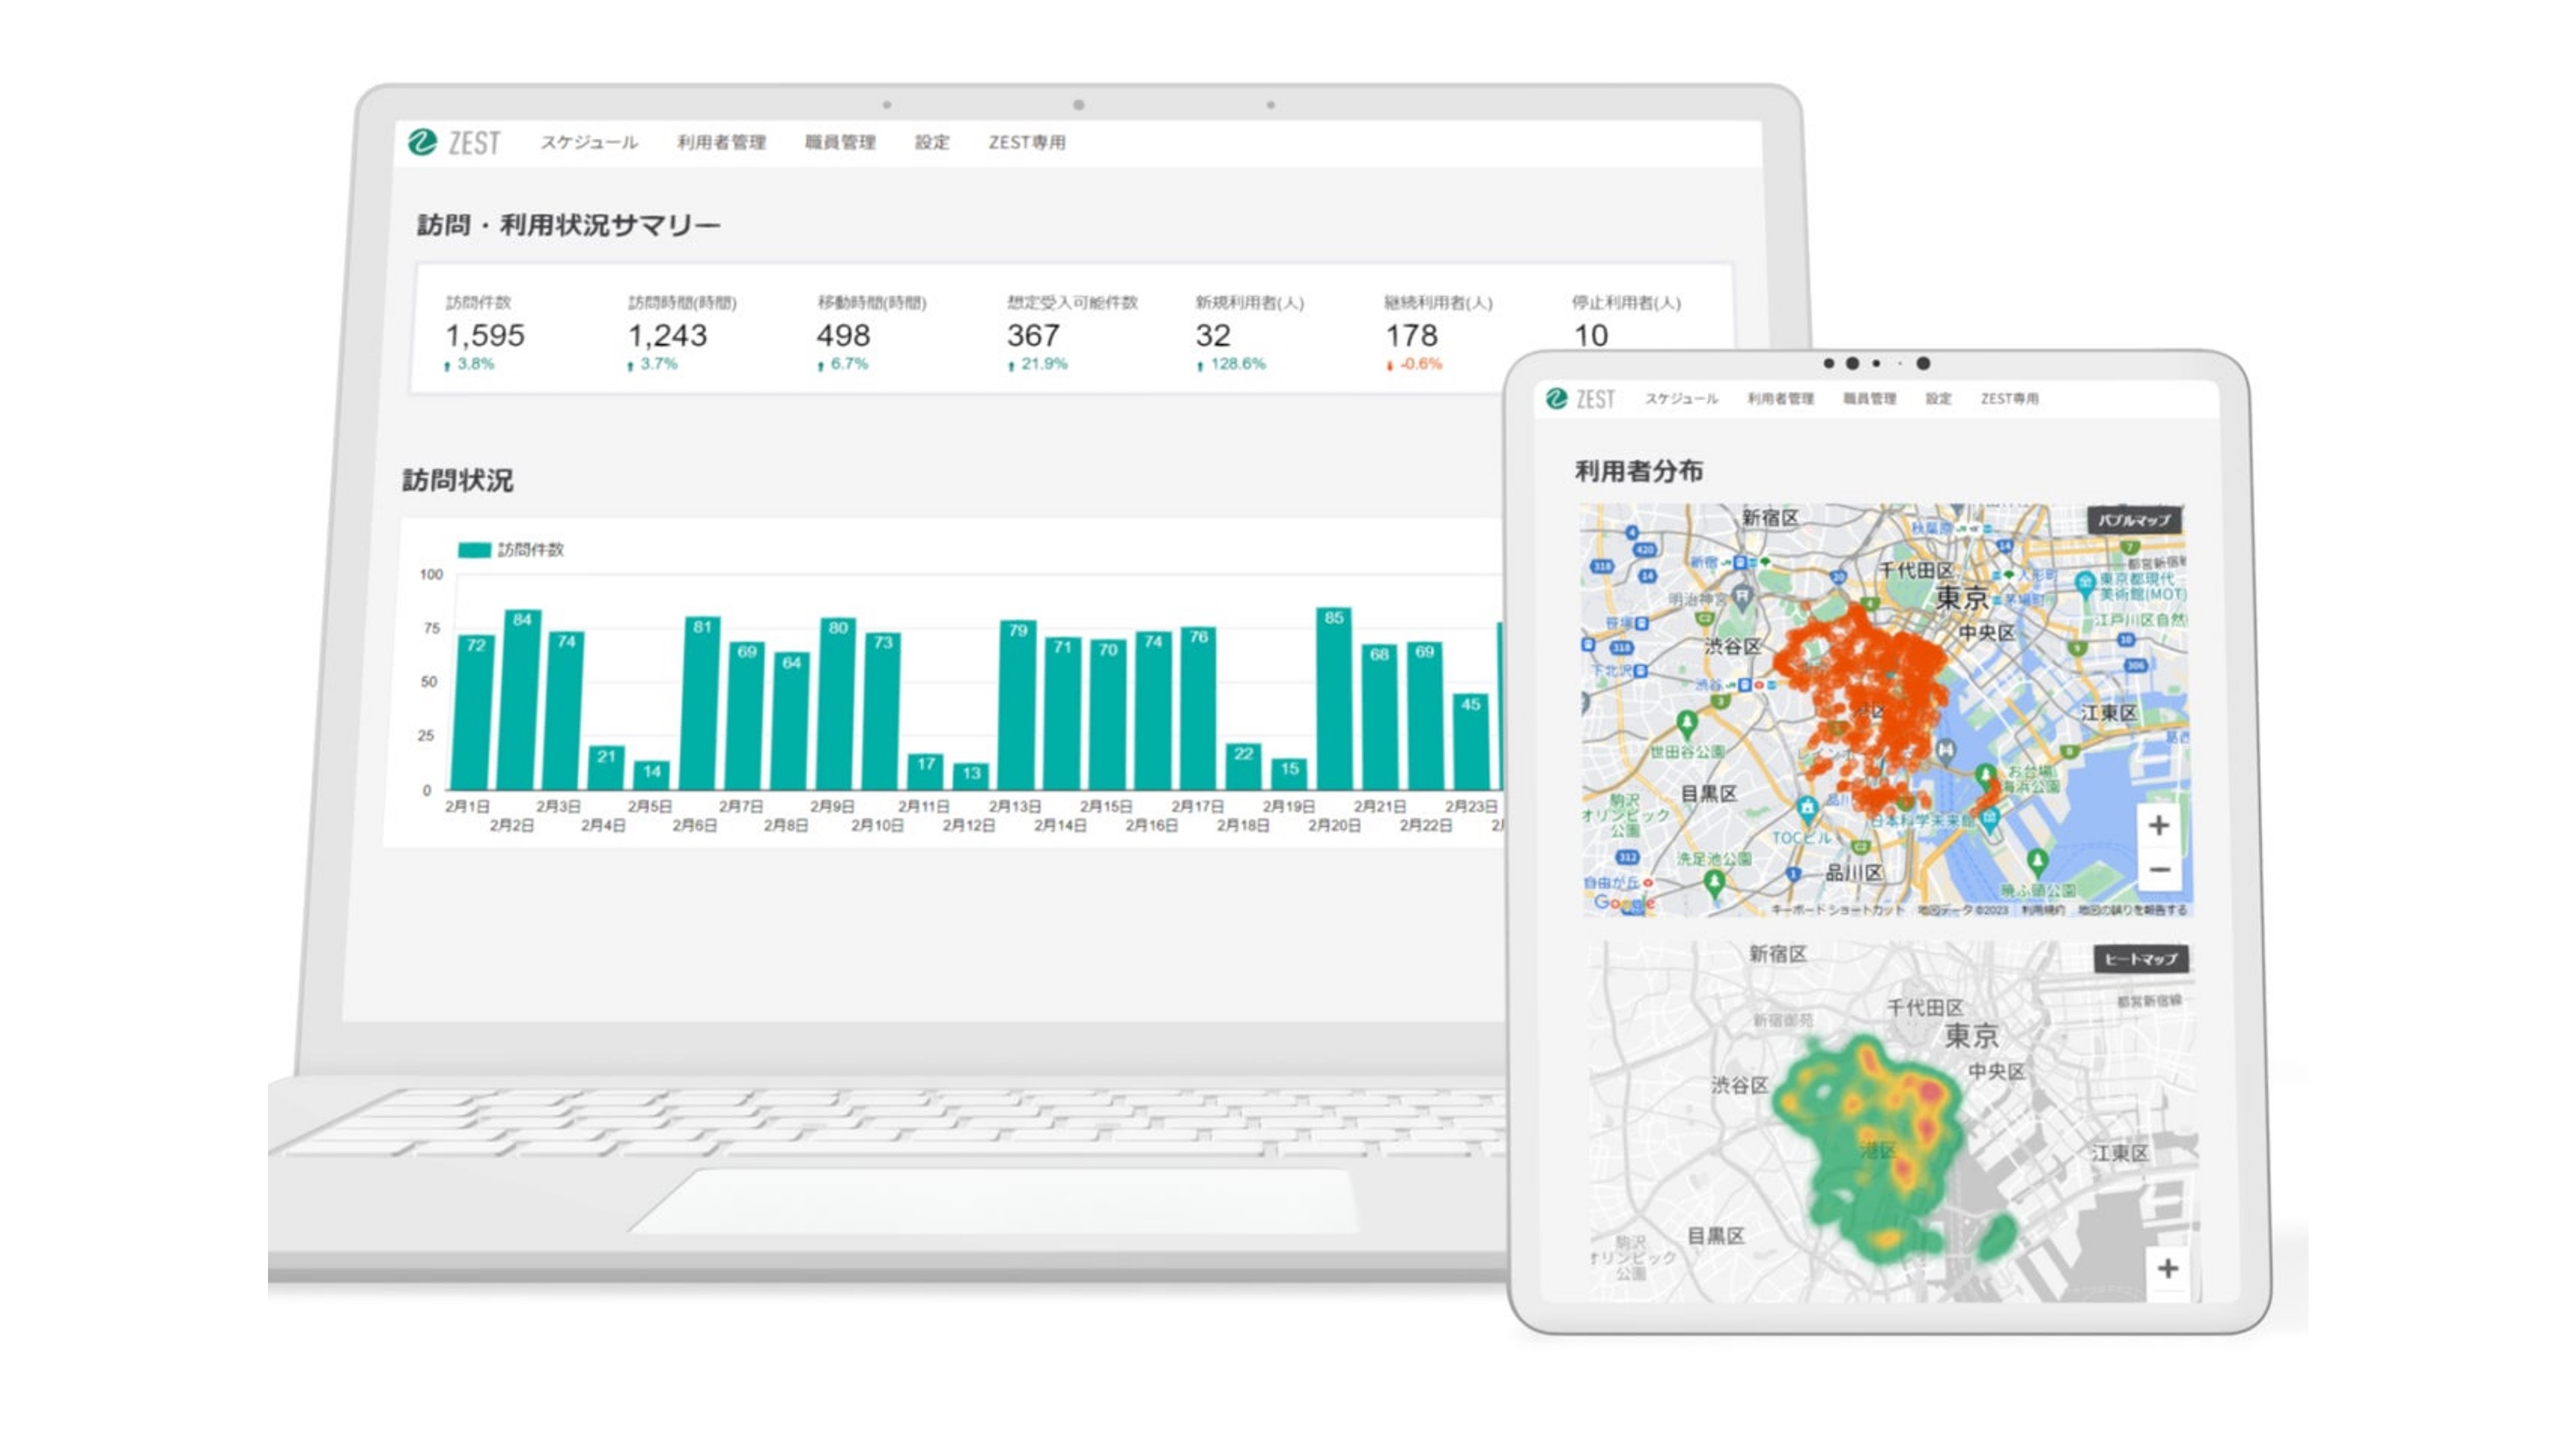Screen dimensions: 2576x1448
Task: Click the 訪問件数 1,595 summary stat
Action: click(484, 335)
